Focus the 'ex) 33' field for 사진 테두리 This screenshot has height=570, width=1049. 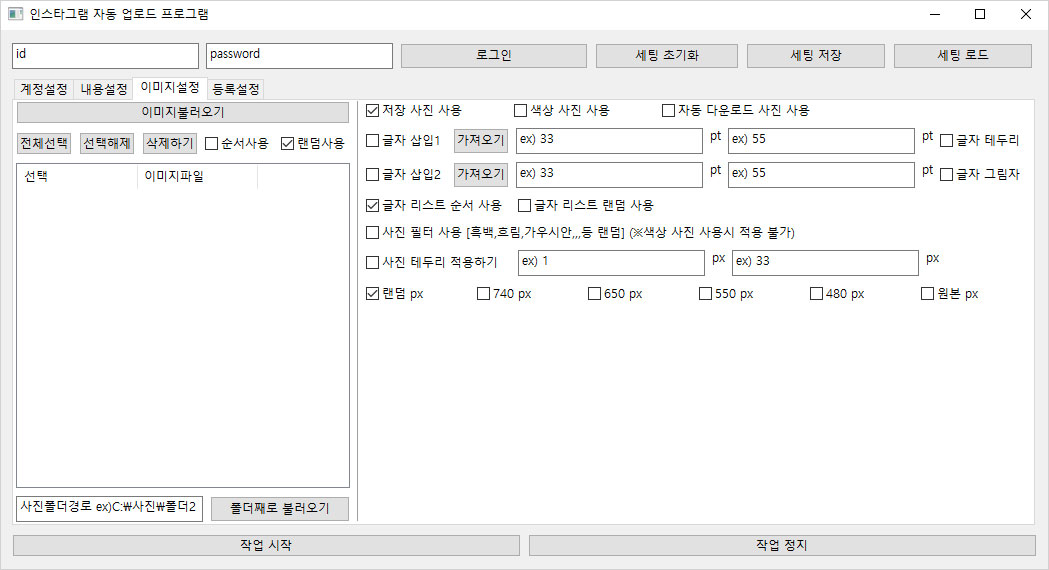click(826, 263)
